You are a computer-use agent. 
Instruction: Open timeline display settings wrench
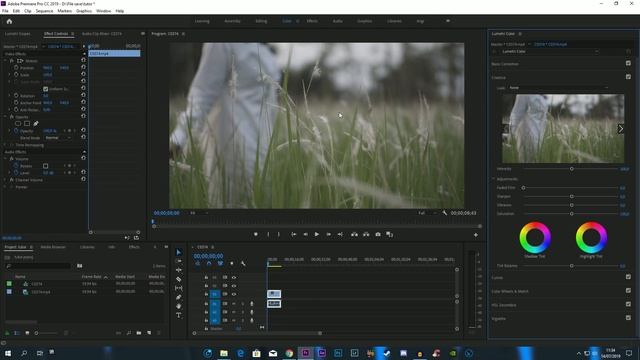click(x=243, y=264)
